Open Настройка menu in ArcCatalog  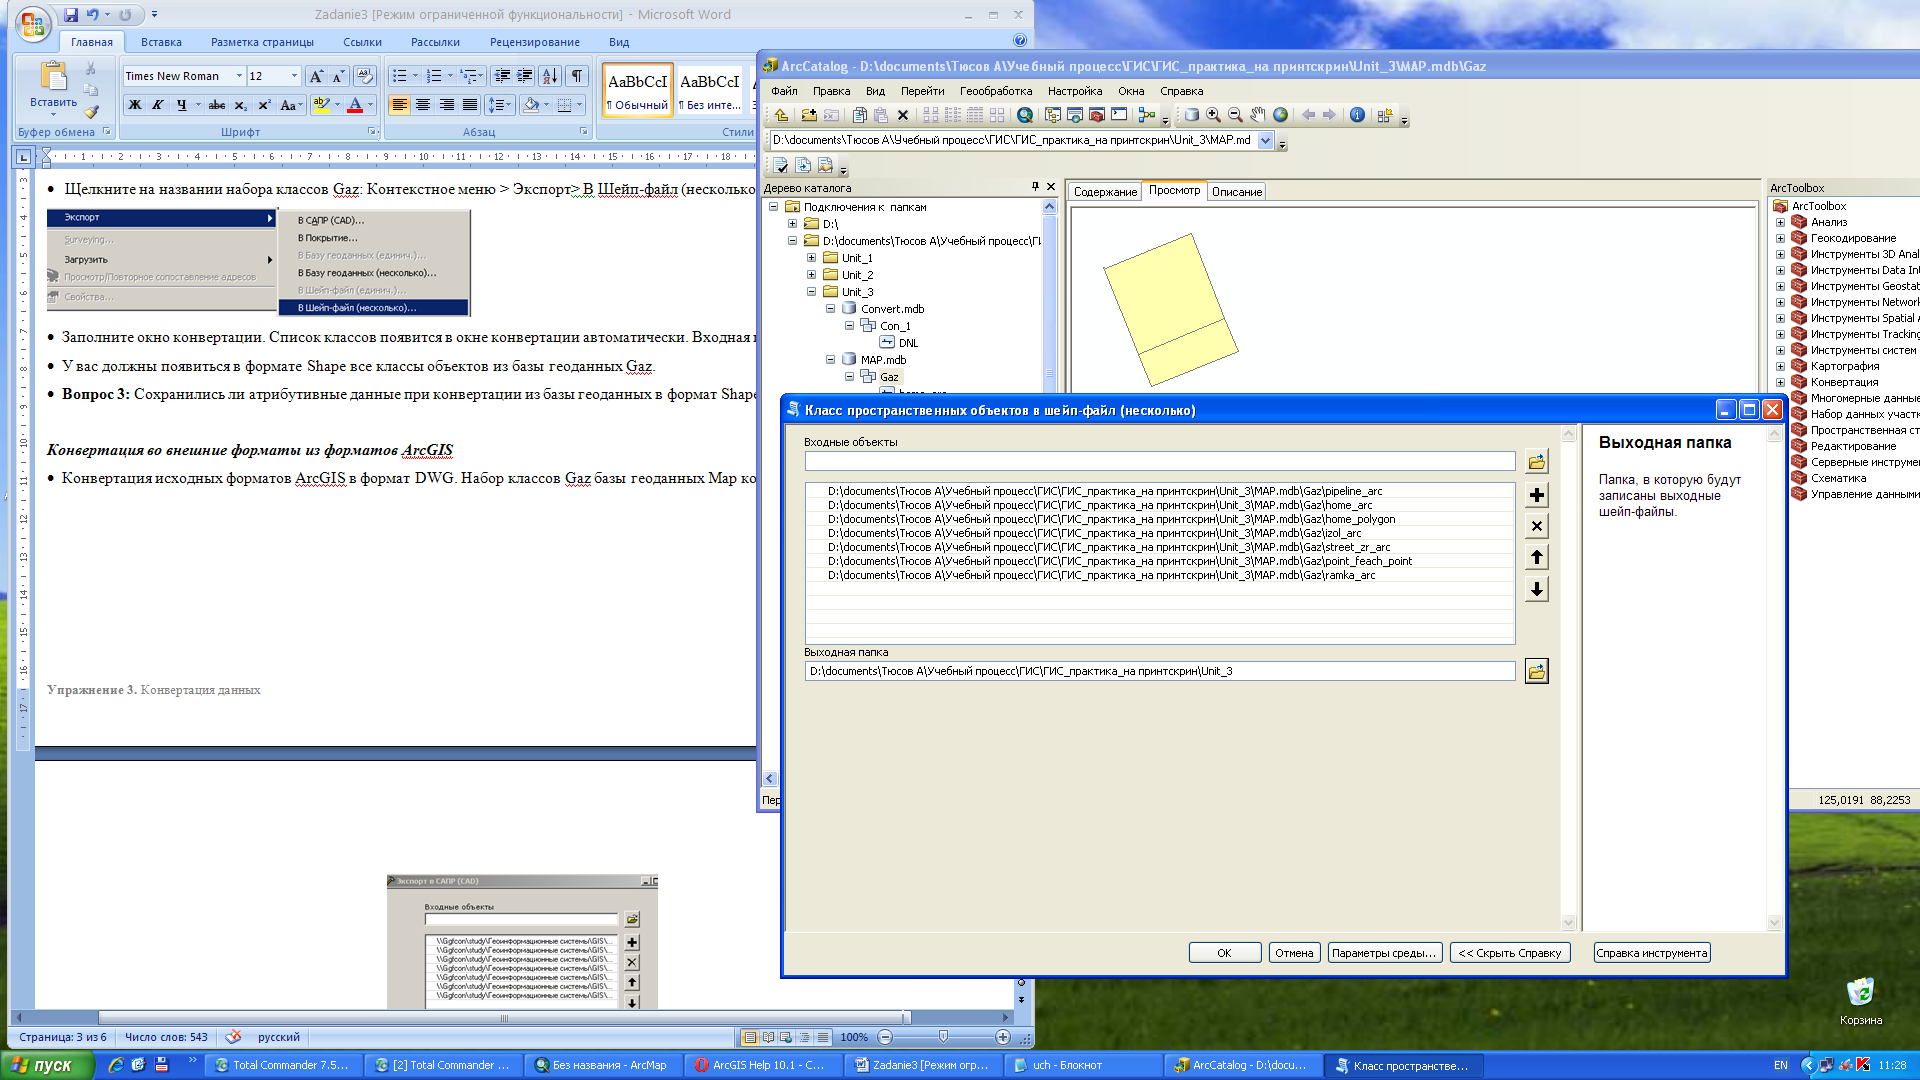pos(1075,91)
